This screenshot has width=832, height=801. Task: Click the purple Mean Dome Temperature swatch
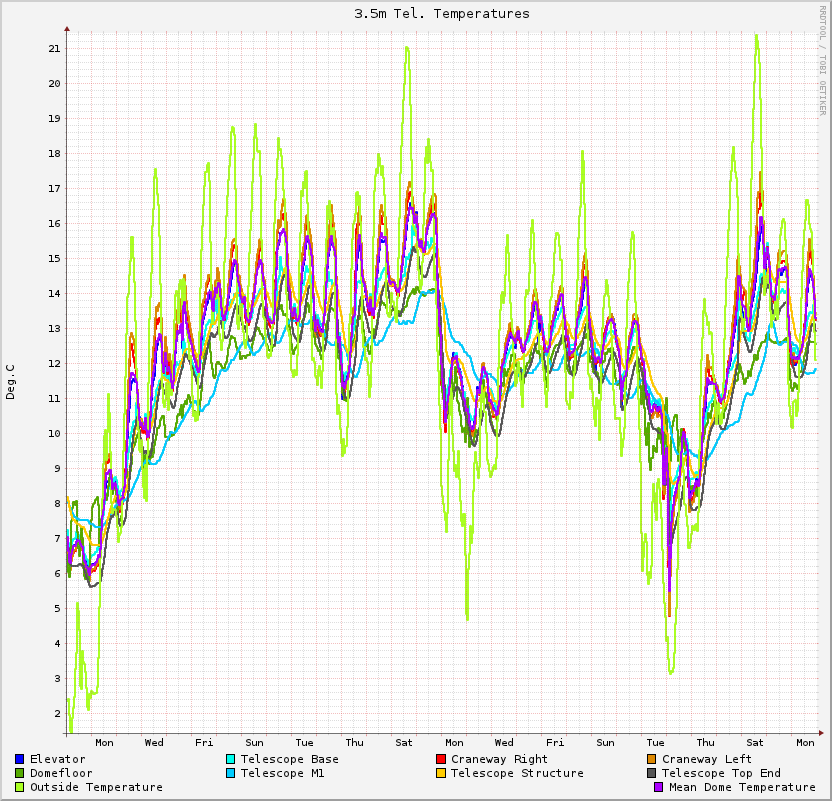point(659,787)
